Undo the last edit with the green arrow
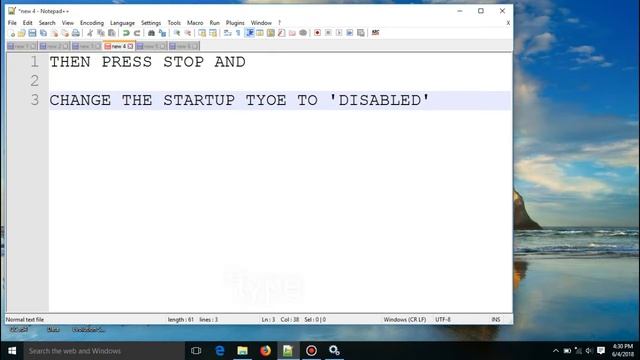The image size is (640, 360). coord(126,33)
